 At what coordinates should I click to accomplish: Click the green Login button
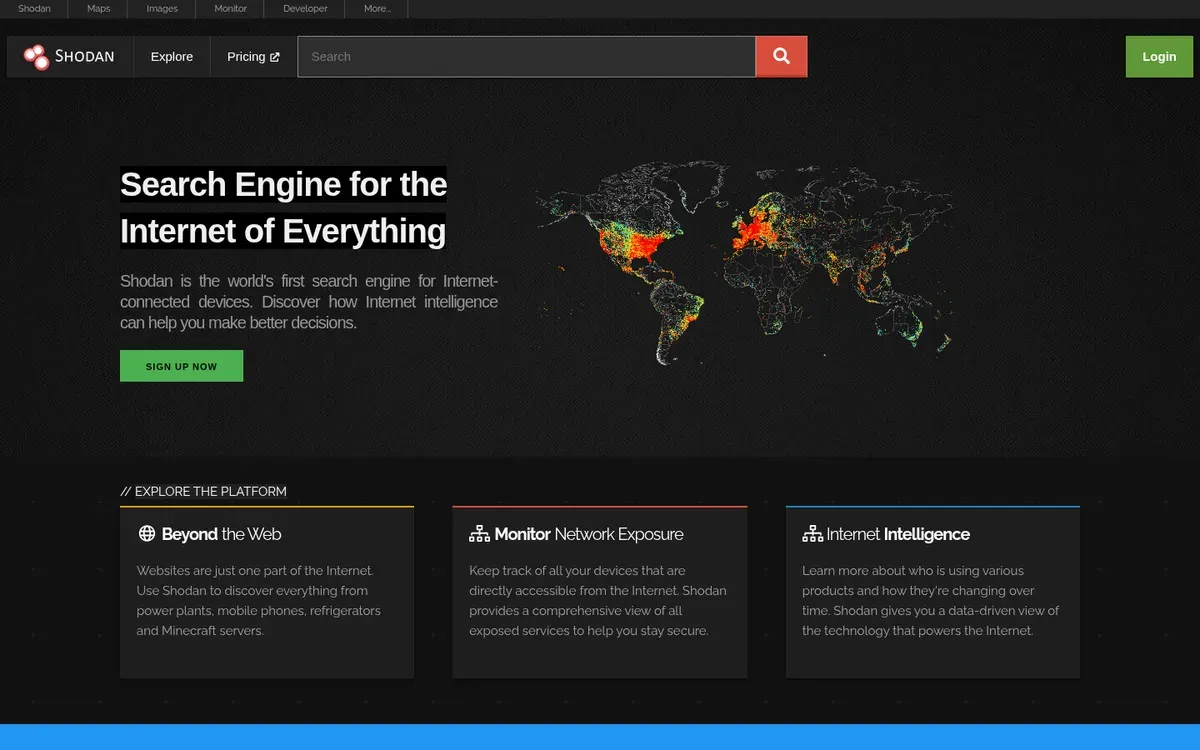pos(1159,57)
